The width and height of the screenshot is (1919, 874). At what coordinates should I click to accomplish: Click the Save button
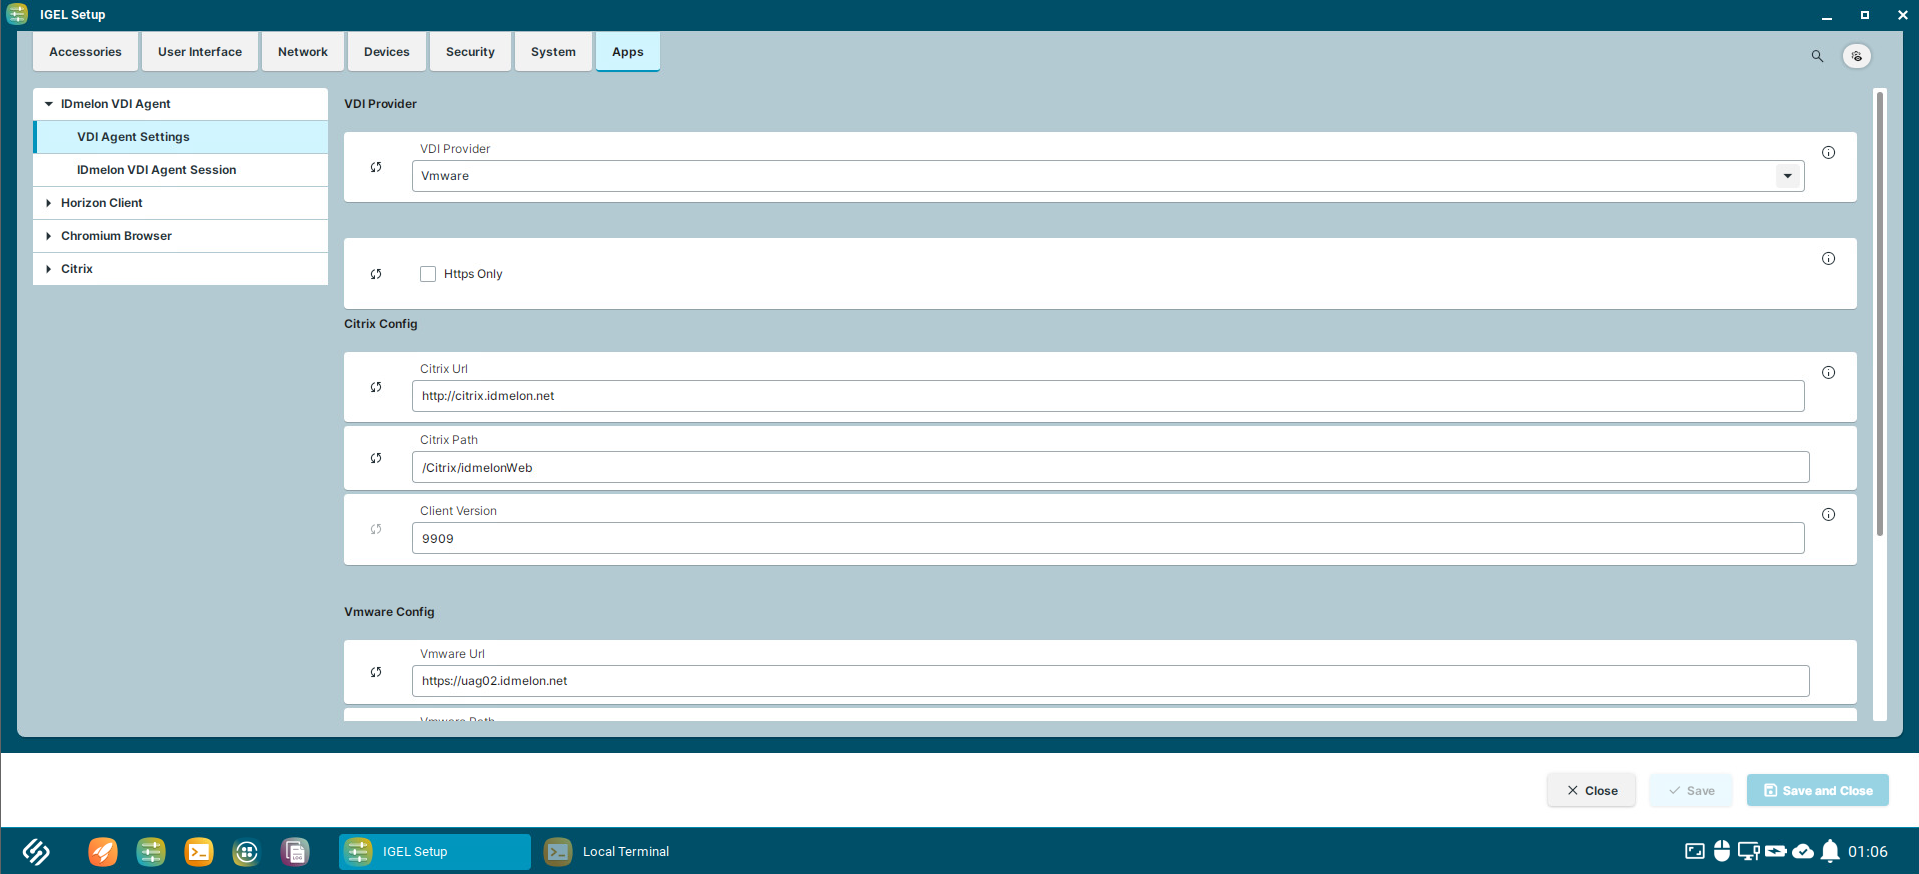point(1691,790)
